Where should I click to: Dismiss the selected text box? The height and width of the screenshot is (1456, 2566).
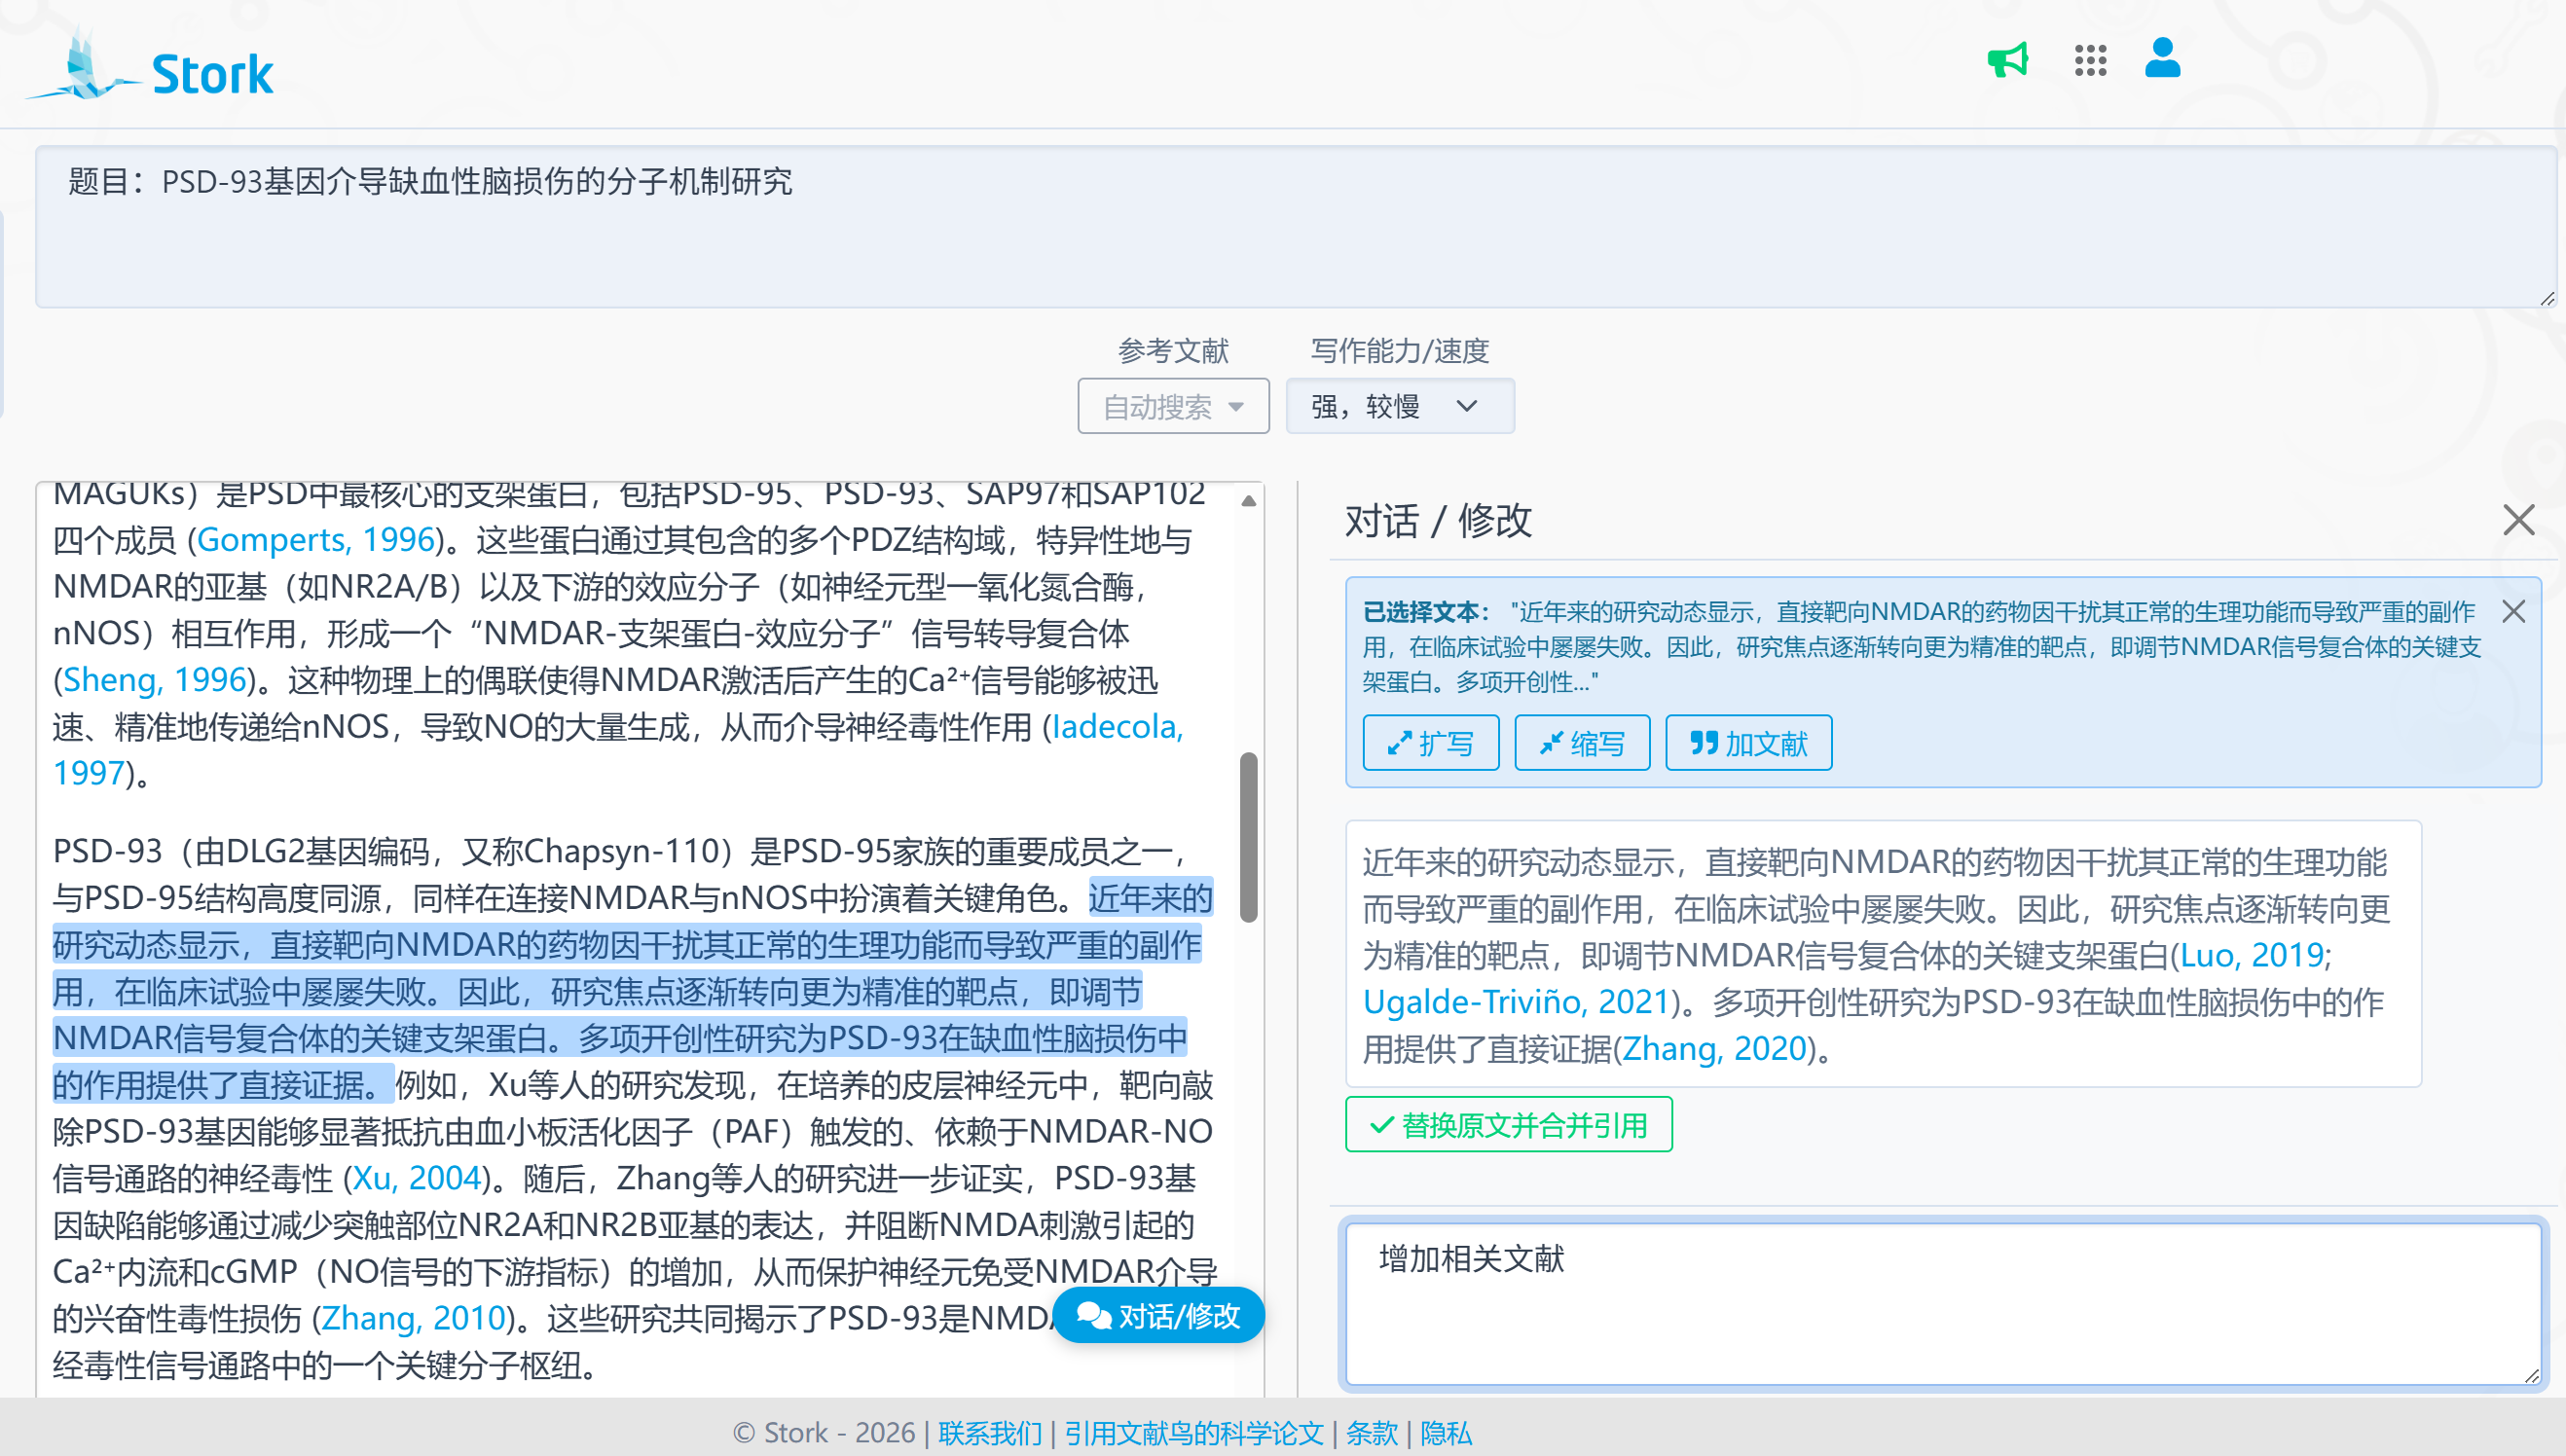click(x=2513, y=611)
